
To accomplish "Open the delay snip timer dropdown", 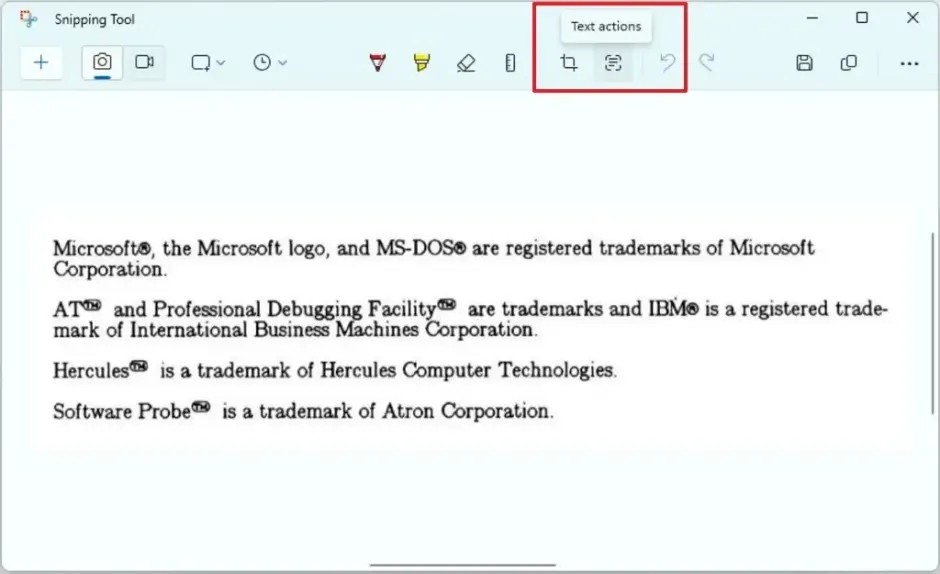I will (x=270, y=63).
